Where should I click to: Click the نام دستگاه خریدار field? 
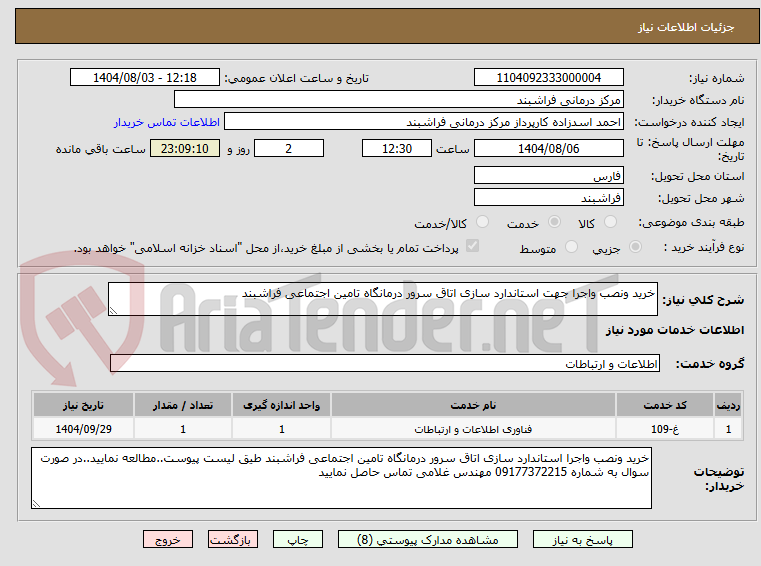point(398,100)
